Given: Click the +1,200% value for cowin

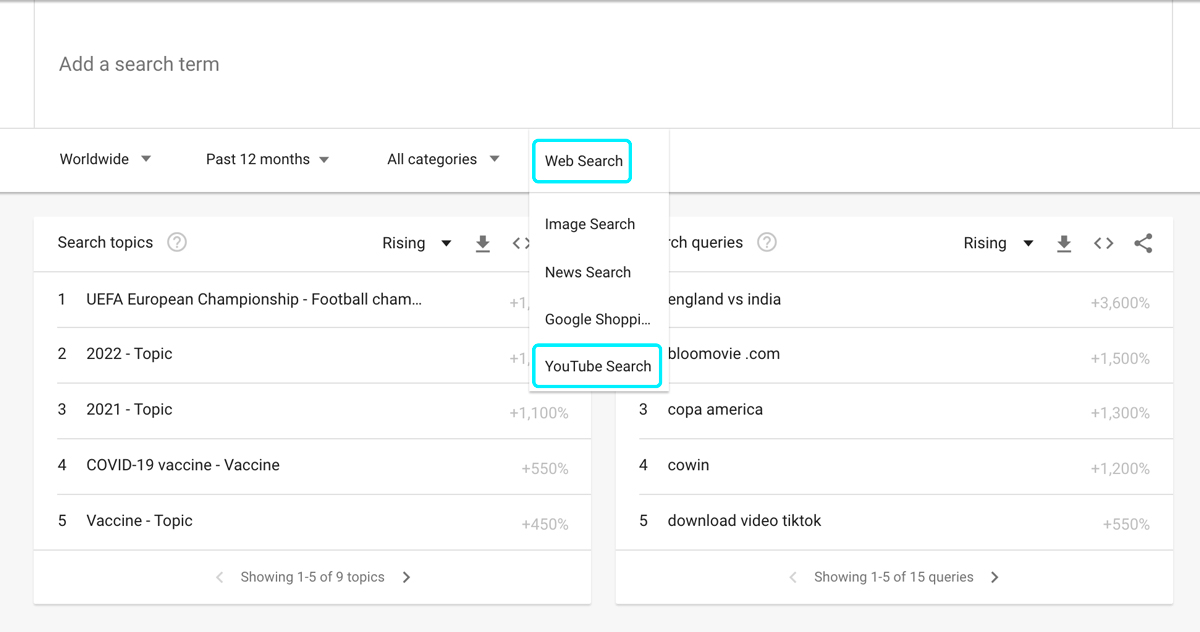Looking at the screenshot, I should pos(1120,468).
